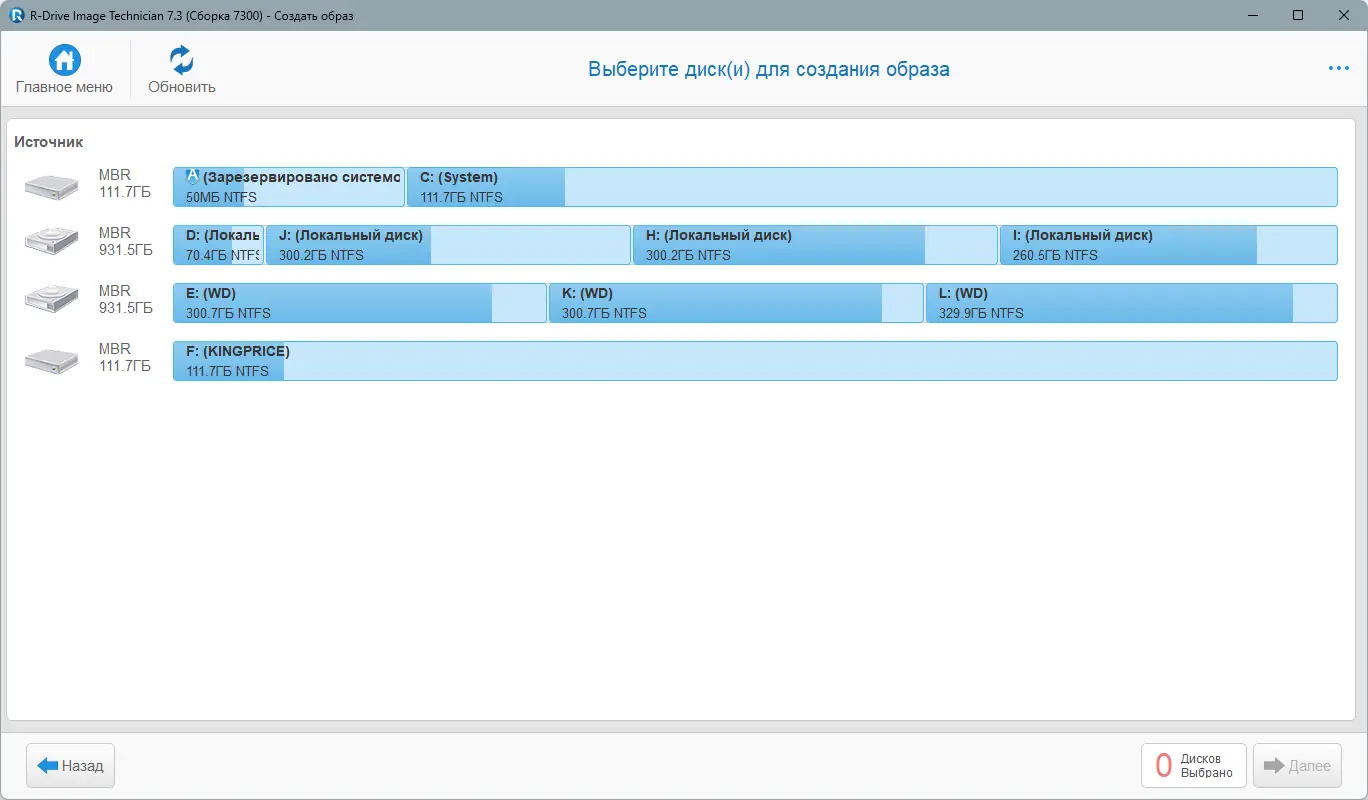Select the D: 70.4ГБ partition
1368x800 pixels.
coord(218,245)
